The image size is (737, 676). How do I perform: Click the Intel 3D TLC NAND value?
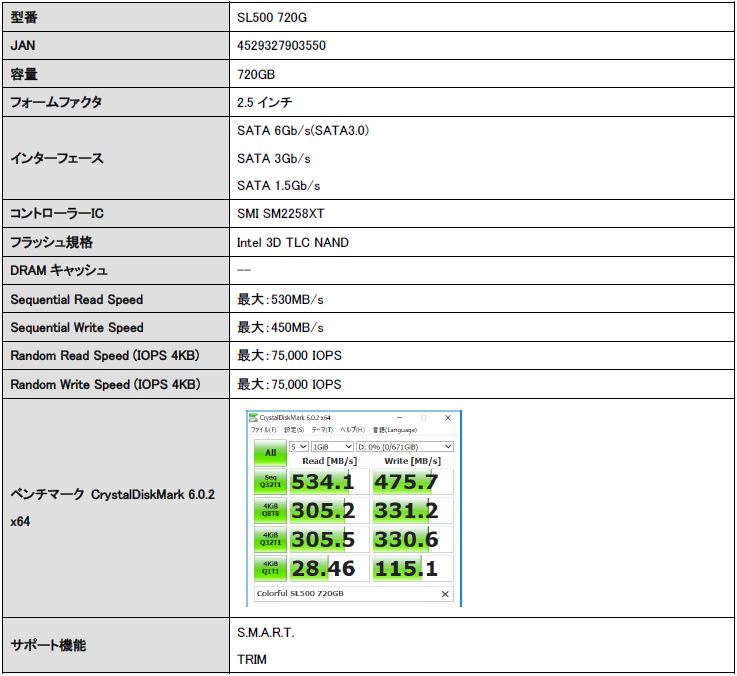(x=292, y=243)
